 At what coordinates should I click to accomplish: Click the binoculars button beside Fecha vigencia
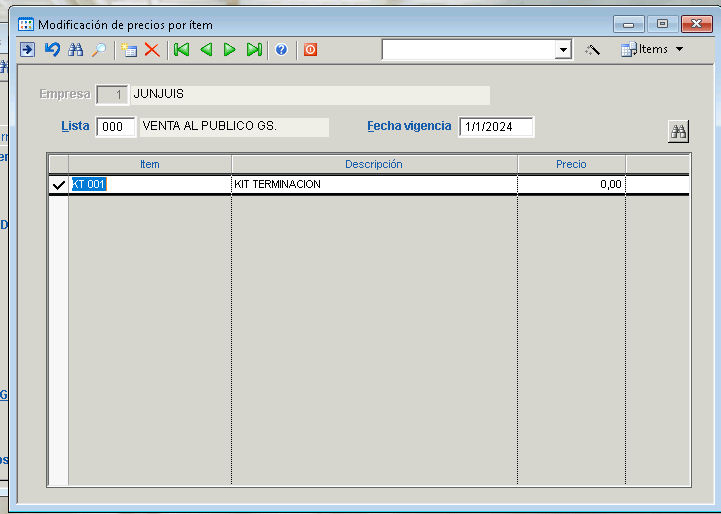pyautogui.click(x=679, y=131)
